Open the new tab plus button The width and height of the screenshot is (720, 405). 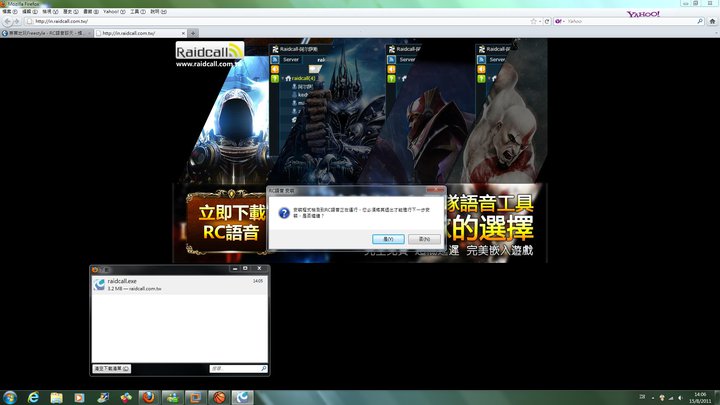pyautogui.click(x=192, y=33)
